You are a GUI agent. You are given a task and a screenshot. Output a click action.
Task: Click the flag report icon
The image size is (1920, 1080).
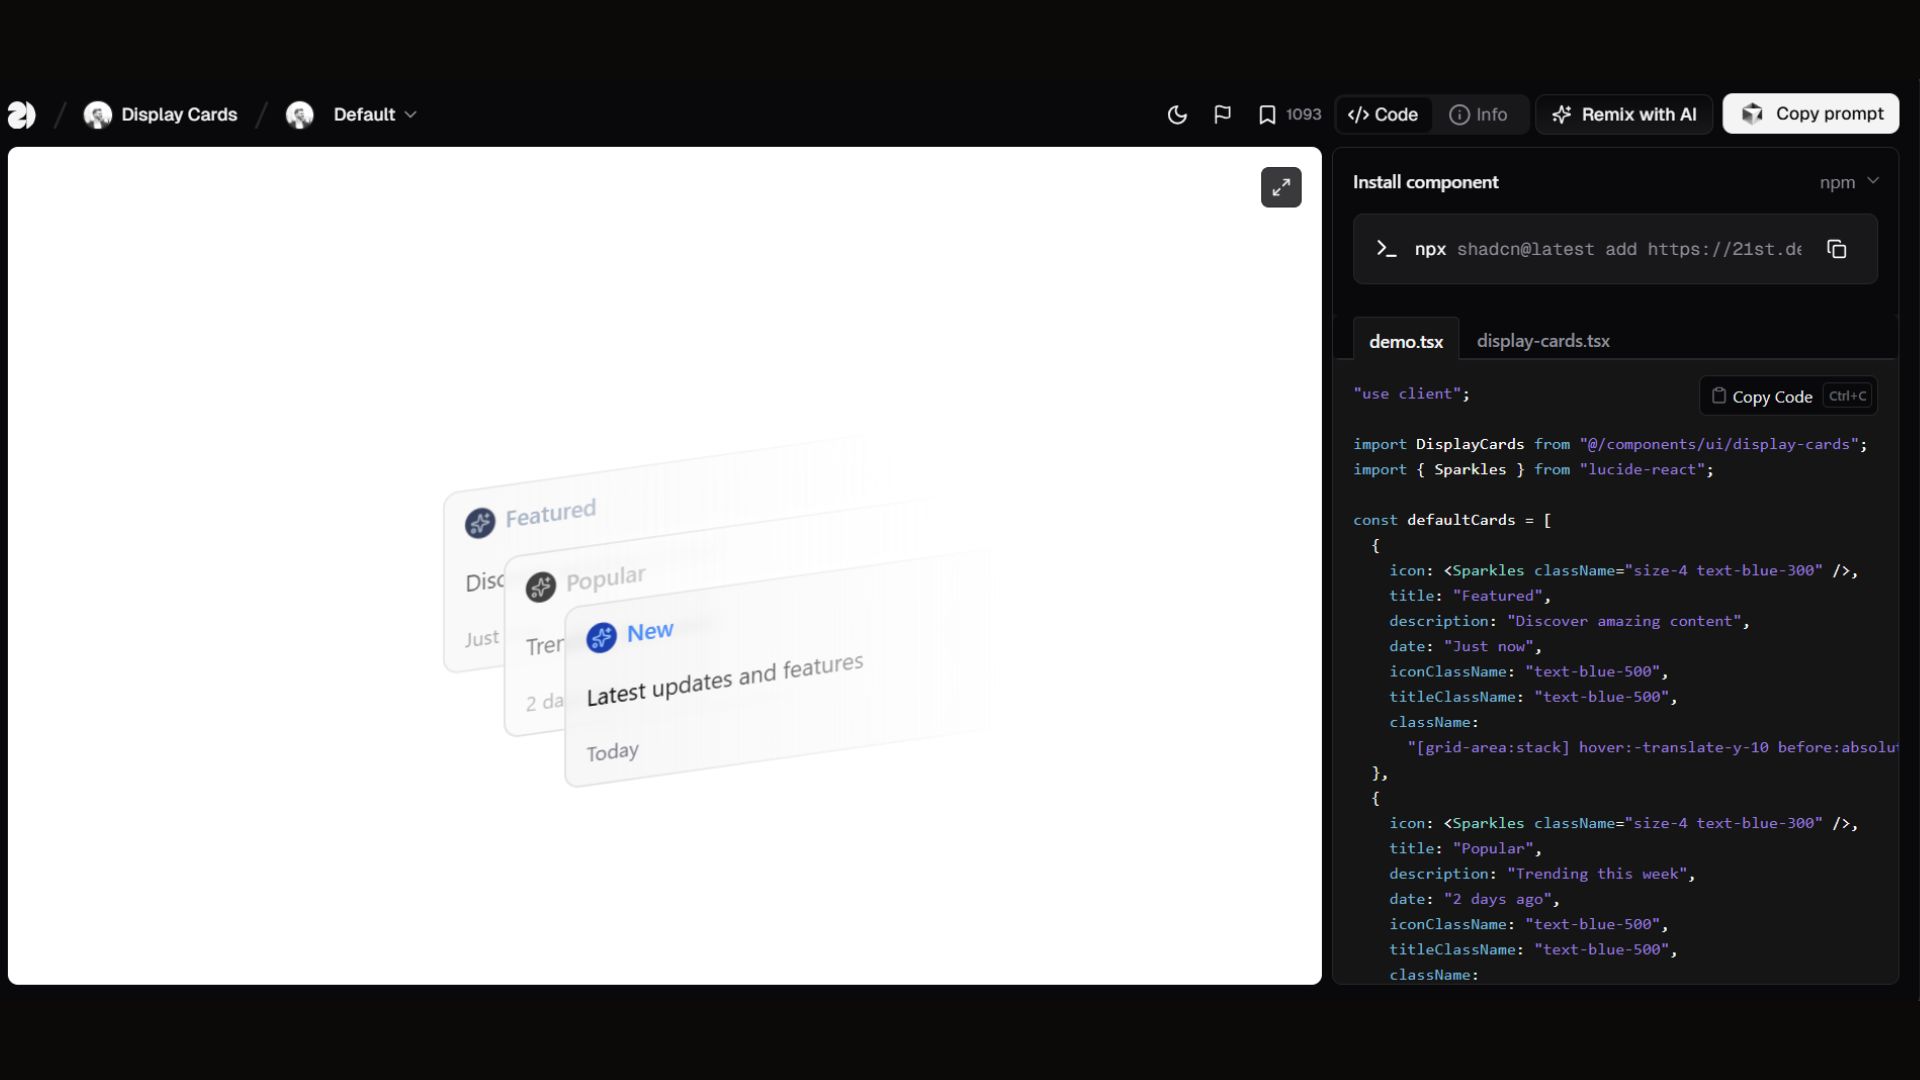coord(1222,115)
